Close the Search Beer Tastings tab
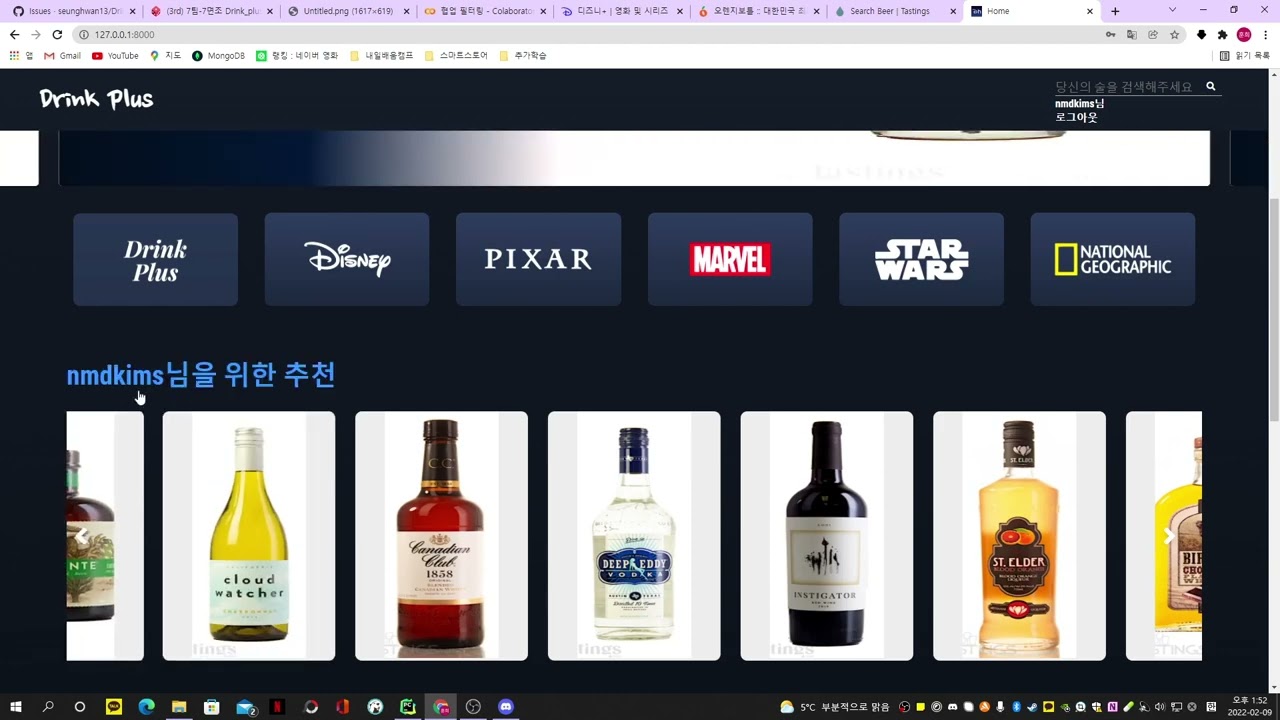Image resolution: width=1280 pixels, height=720 pixels. [953, 11]
